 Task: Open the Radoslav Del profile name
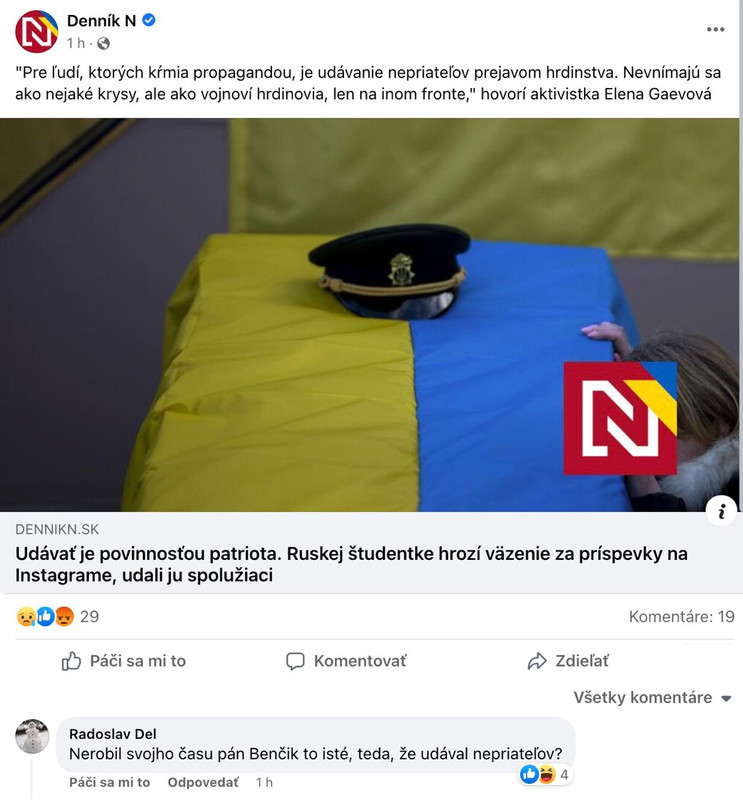[113, 734]
